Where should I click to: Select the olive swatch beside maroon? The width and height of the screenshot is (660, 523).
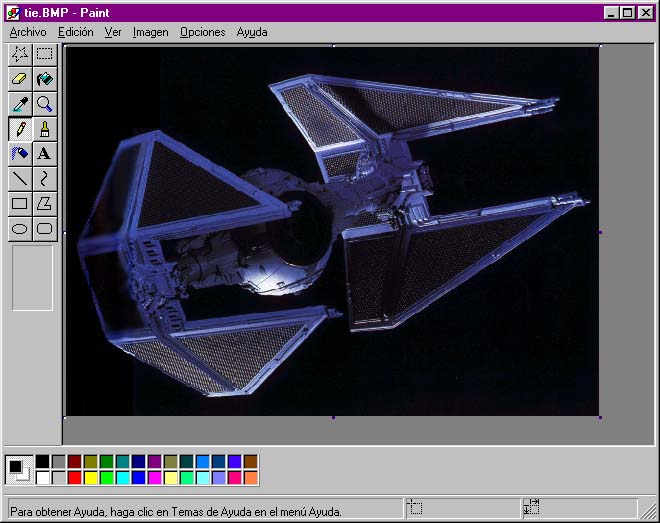90,462
